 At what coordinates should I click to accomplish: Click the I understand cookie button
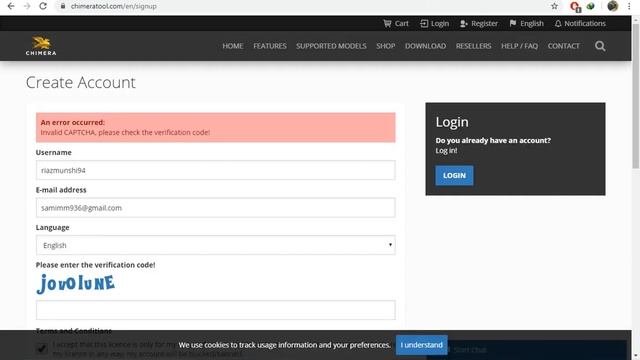pos(422,345)
